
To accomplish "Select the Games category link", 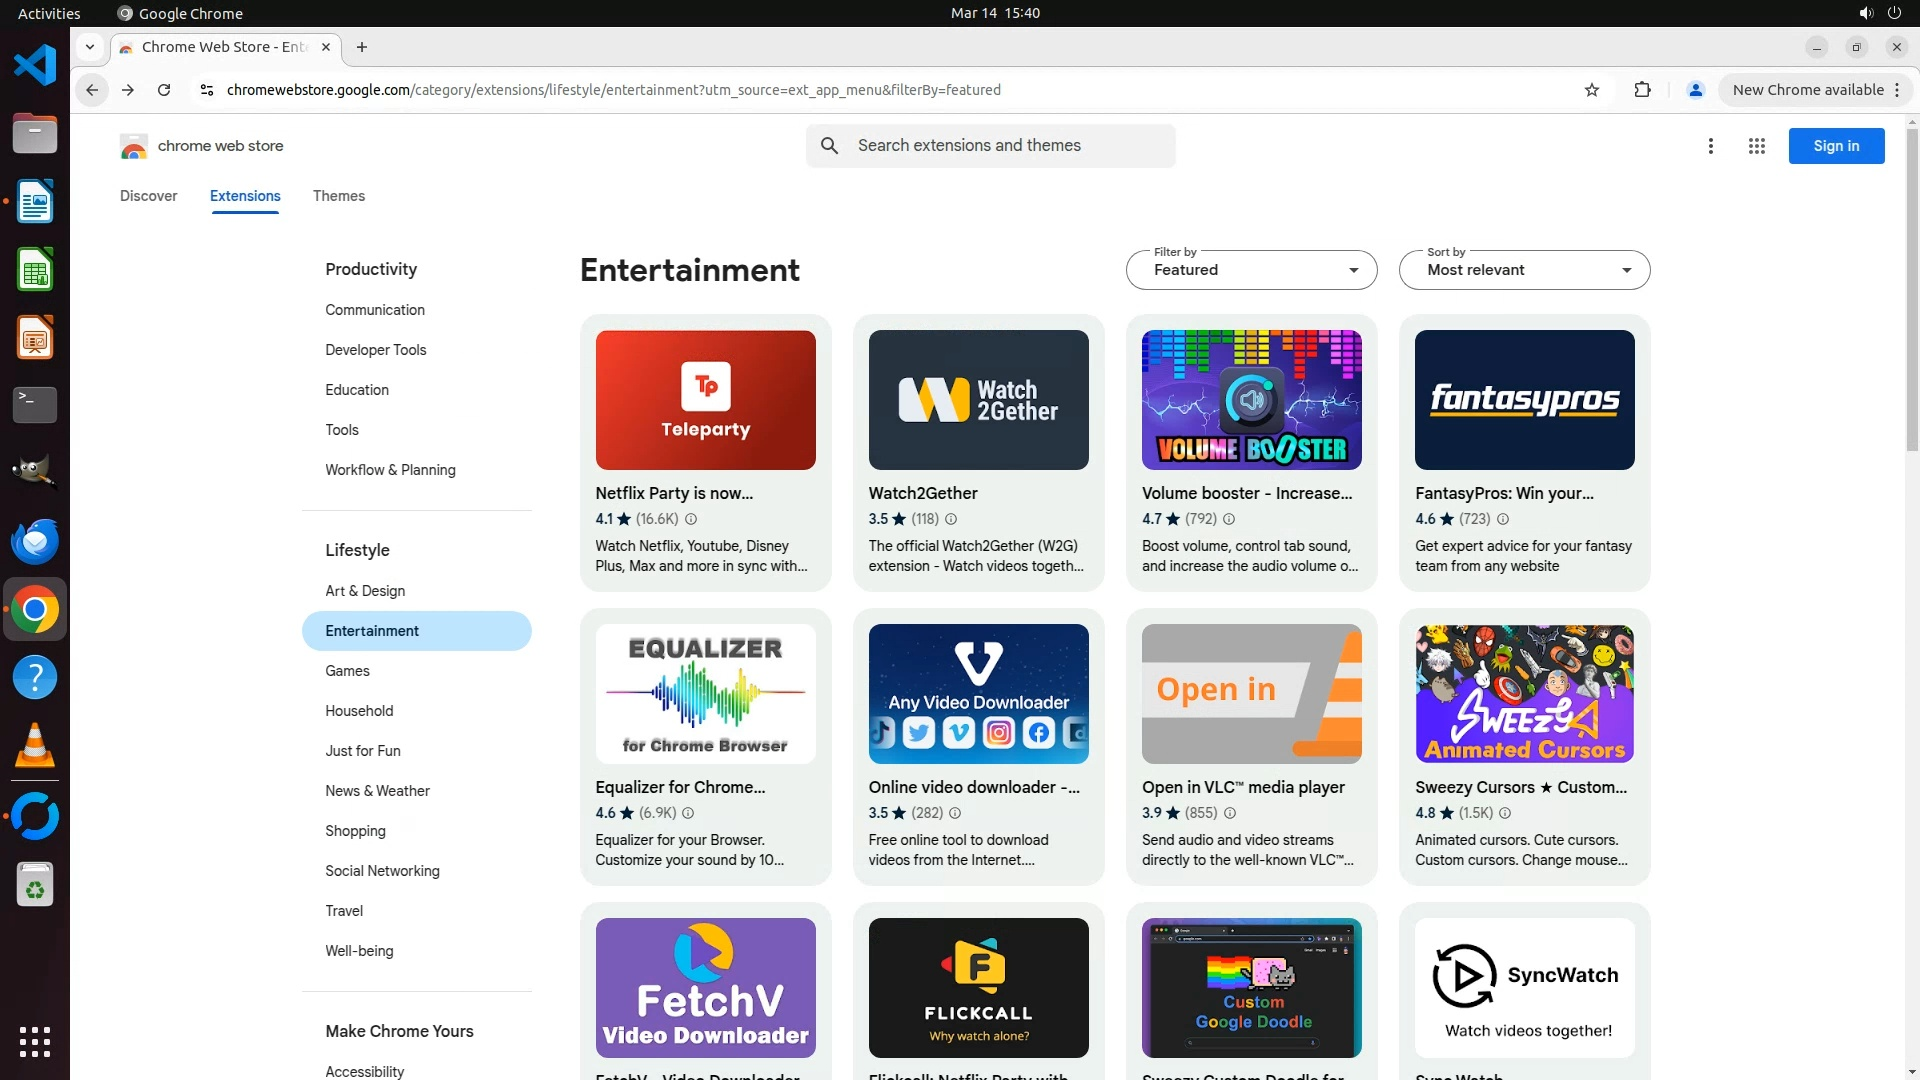I will [x=347, y=671].
